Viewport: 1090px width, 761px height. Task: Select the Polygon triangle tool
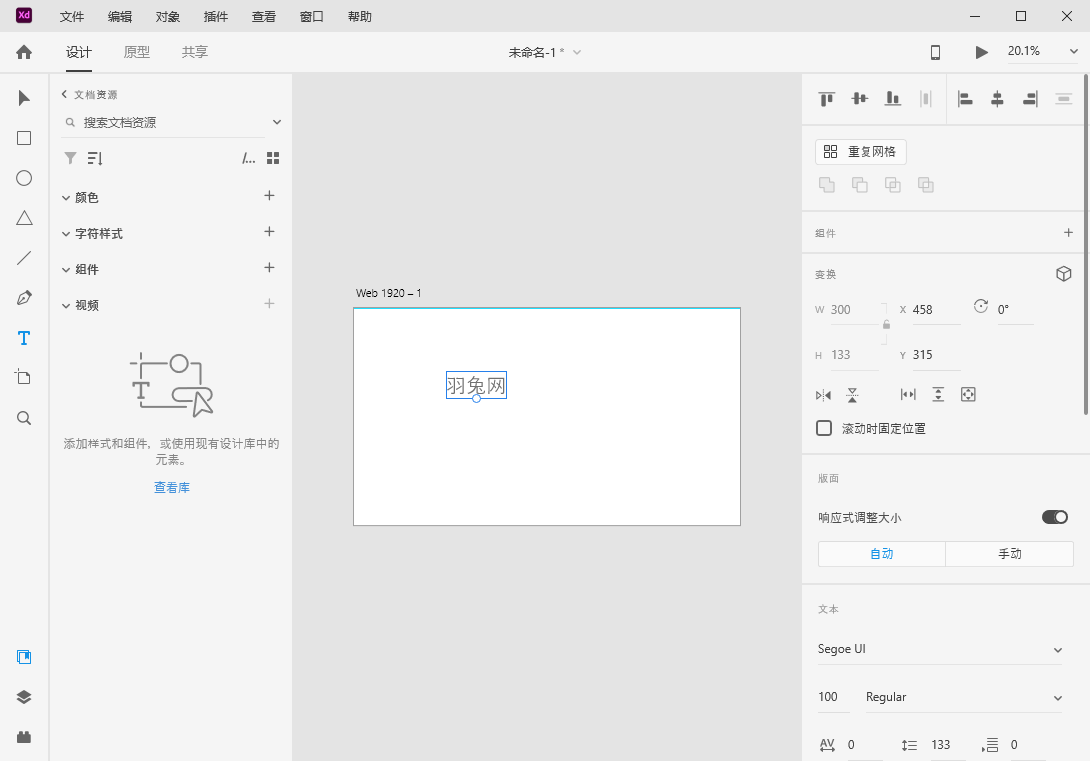tap(24, 218)
